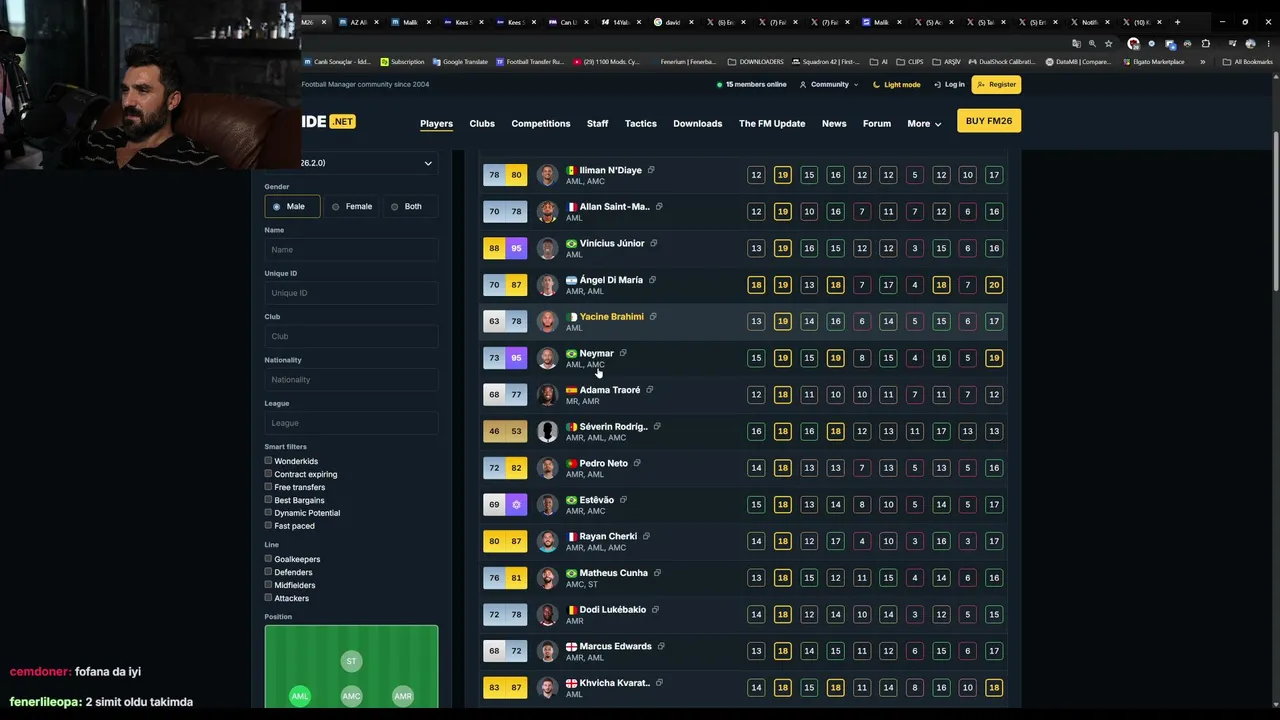Open a new browser tab
The height and width of the screenshot is (720, 1280).
pos(1177,22)
